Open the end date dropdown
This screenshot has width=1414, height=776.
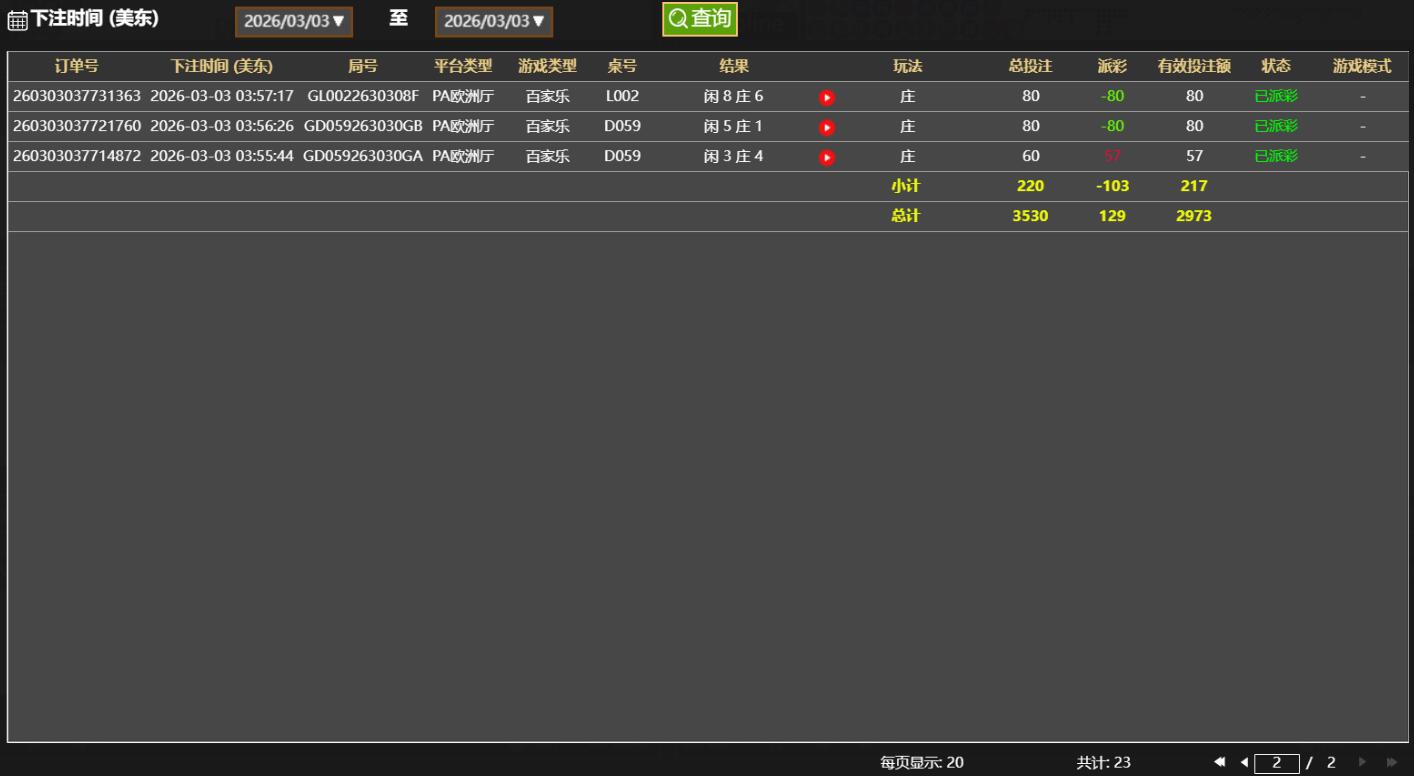[x=494, y=21]
